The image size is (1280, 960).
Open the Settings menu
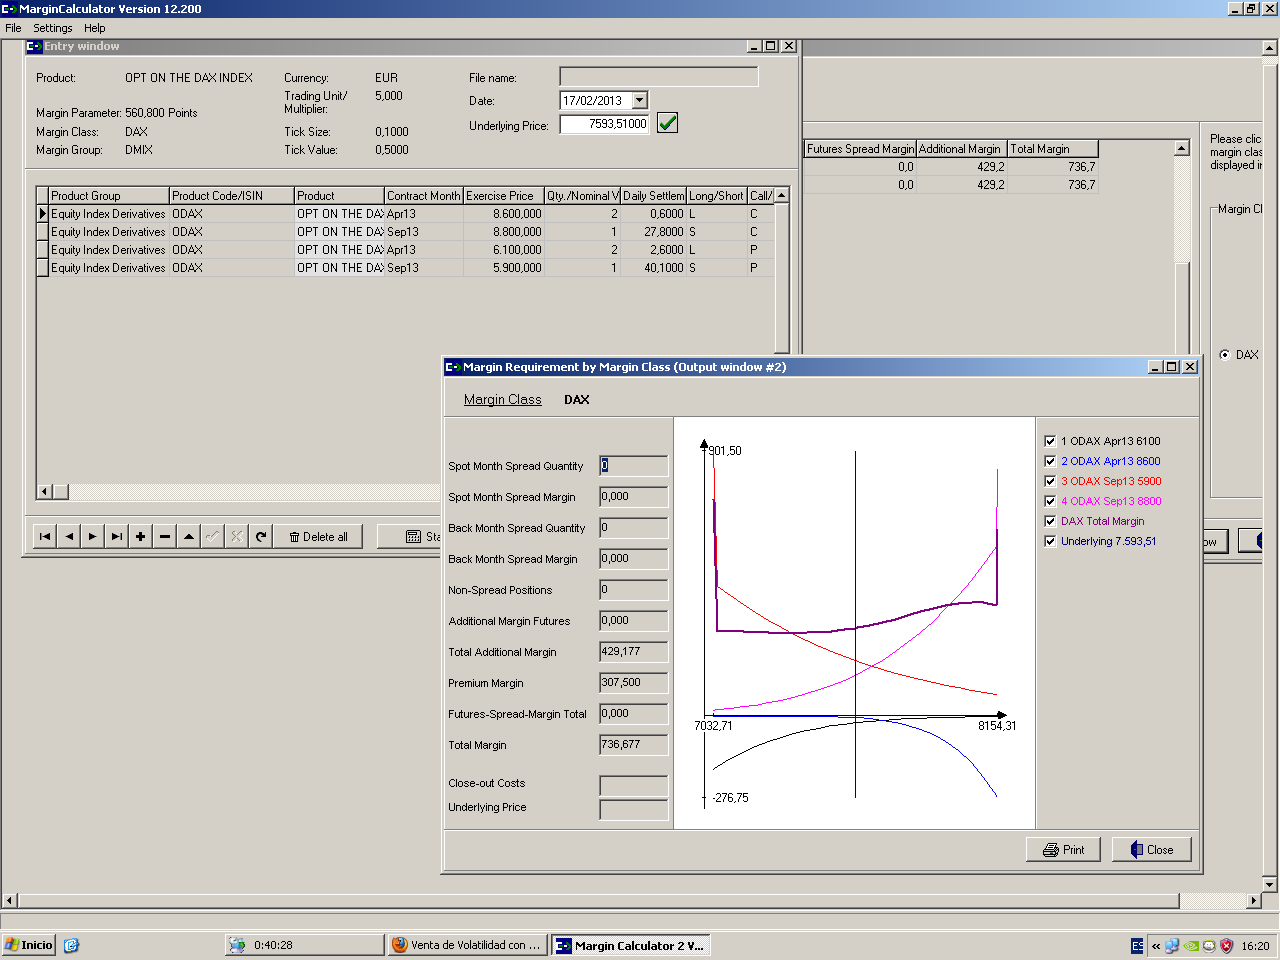tap(53, 28)
